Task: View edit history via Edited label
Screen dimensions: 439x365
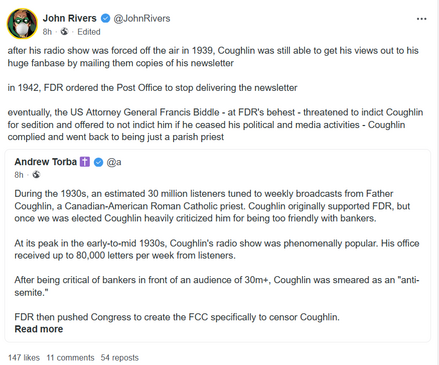Action: pos(89,32)
